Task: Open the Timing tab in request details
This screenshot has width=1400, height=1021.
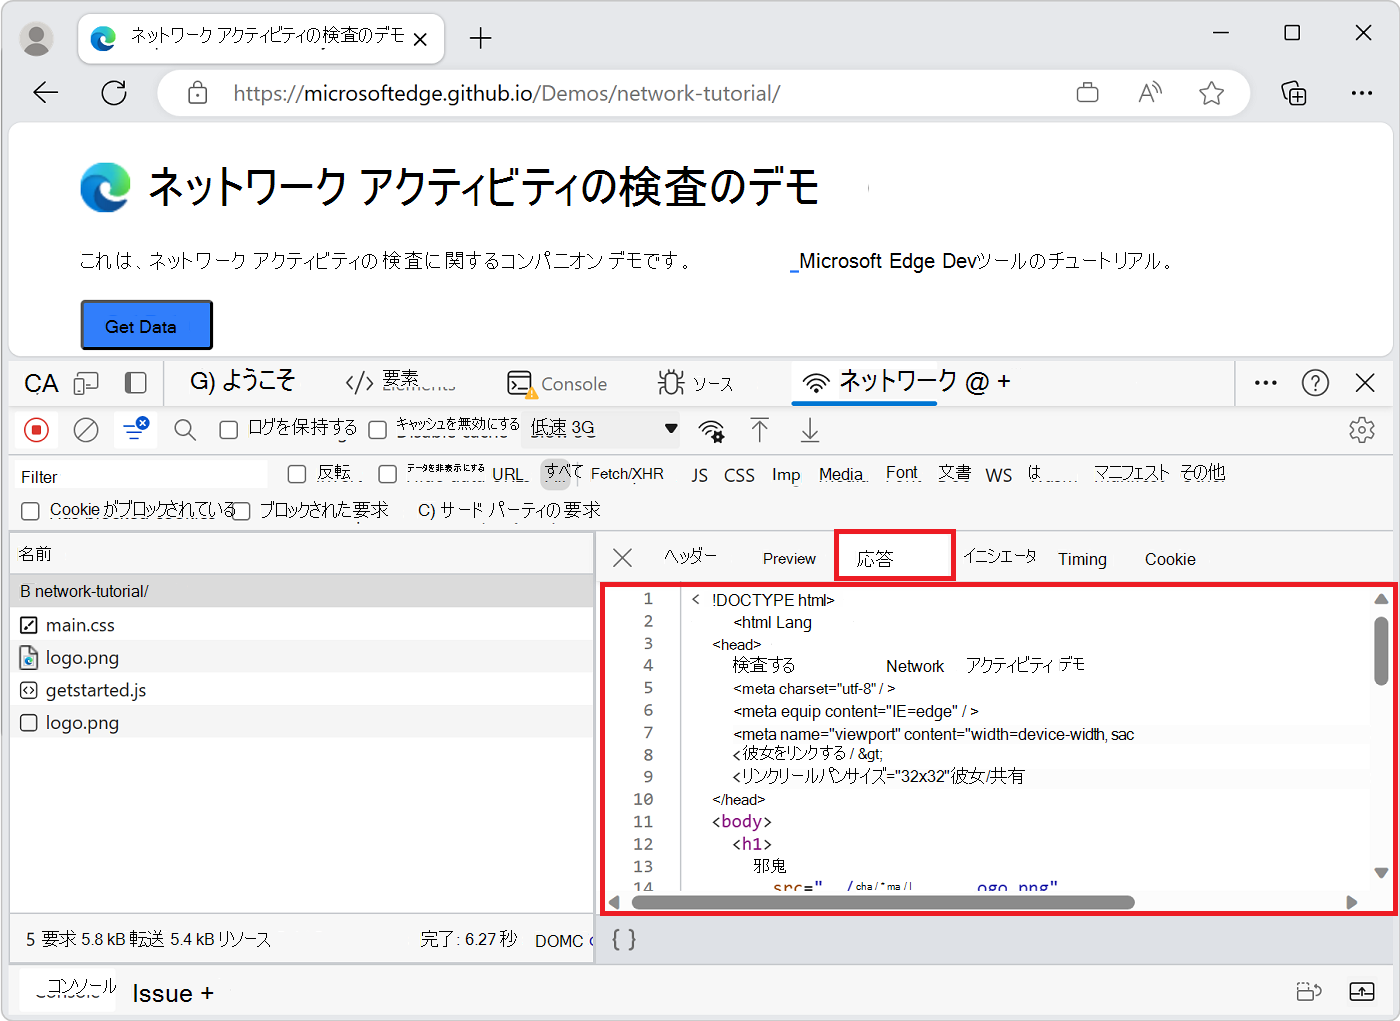Action: pyautogui.click(x=1082, y=559)
